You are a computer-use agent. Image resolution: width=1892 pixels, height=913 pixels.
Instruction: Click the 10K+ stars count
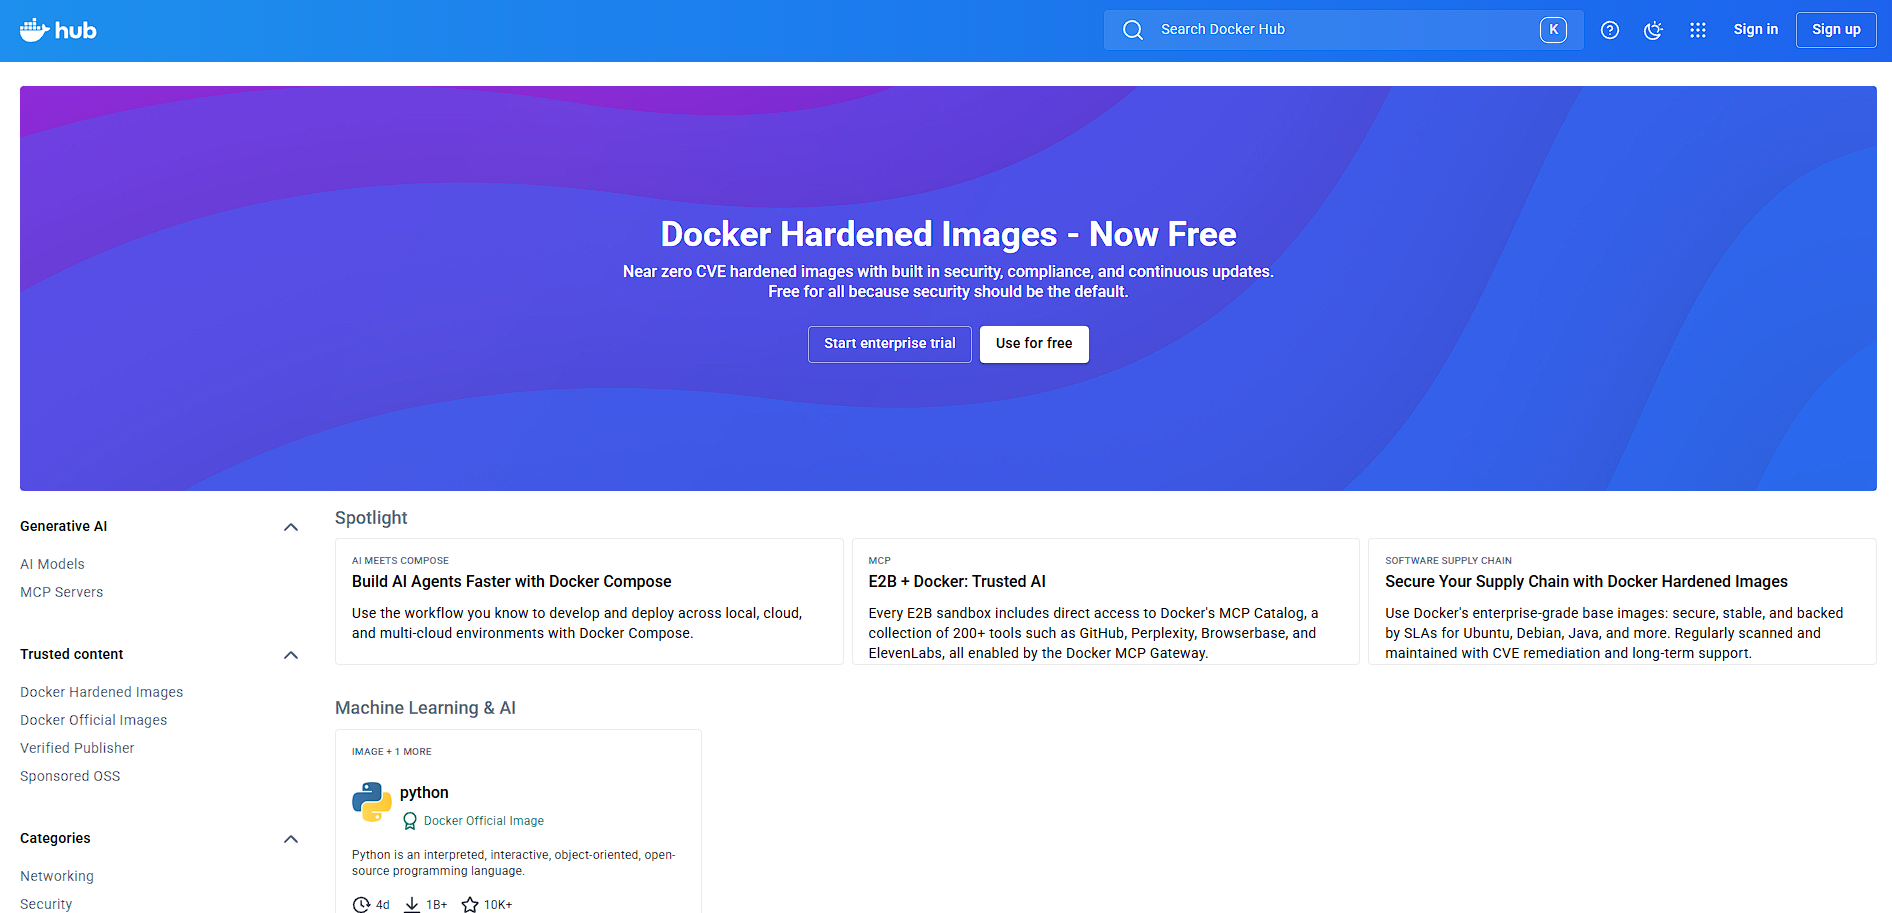pyautogui.click(x=498, y=905)
